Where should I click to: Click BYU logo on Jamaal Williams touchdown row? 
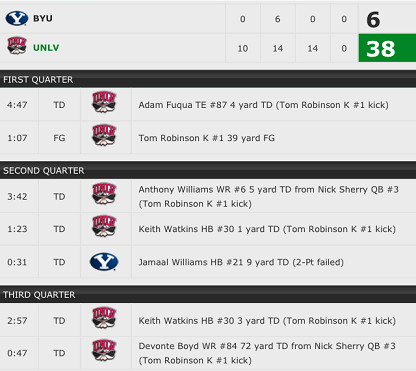[104, 261]
